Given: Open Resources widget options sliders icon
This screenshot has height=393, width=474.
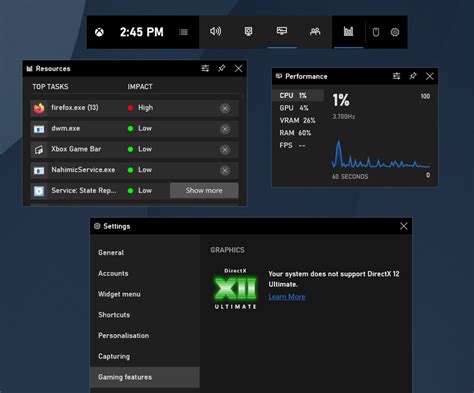Looking at the screenshot, I should pyautogui.click(x=205, y=68).
